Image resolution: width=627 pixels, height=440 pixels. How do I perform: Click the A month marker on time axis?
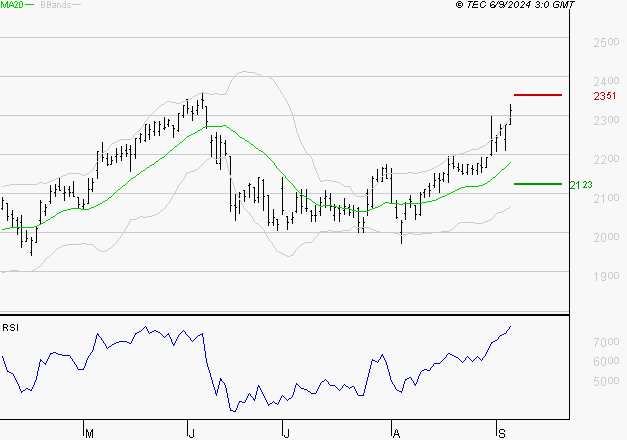click(x=396, y=433)
